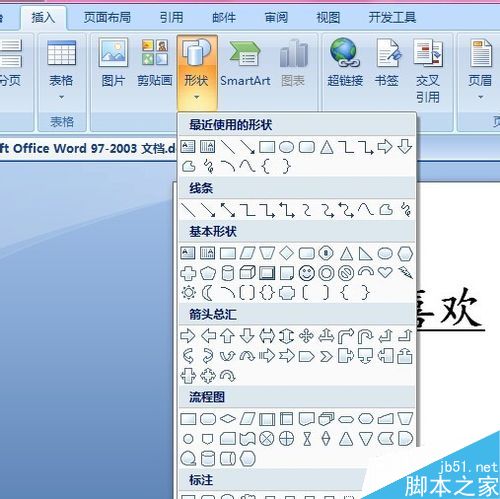The width and height of the screenshot is (500, 499).
Task: Choose the flowchart decision diamond
Action: coord(228,419)
